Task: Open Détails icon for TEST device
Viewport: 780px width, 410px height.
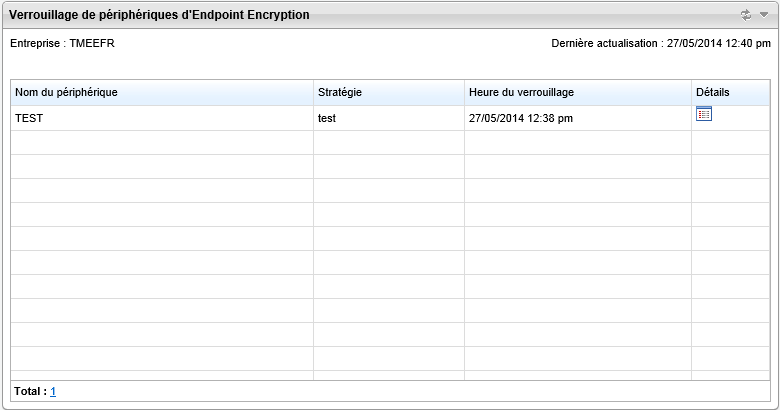Action: click(x=704, y=114)
